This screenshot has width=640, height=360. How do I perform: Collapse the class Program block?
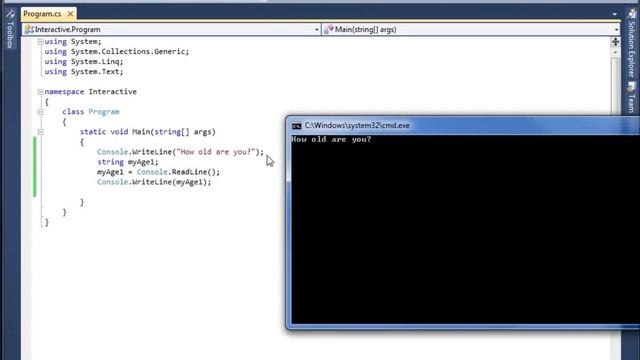click(x=40, y=112)
